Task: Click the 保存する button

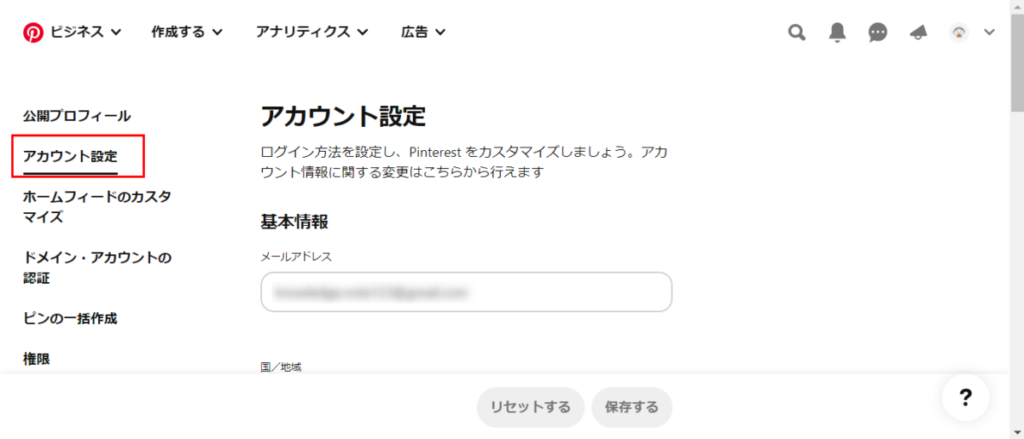Action: point(632,408)
